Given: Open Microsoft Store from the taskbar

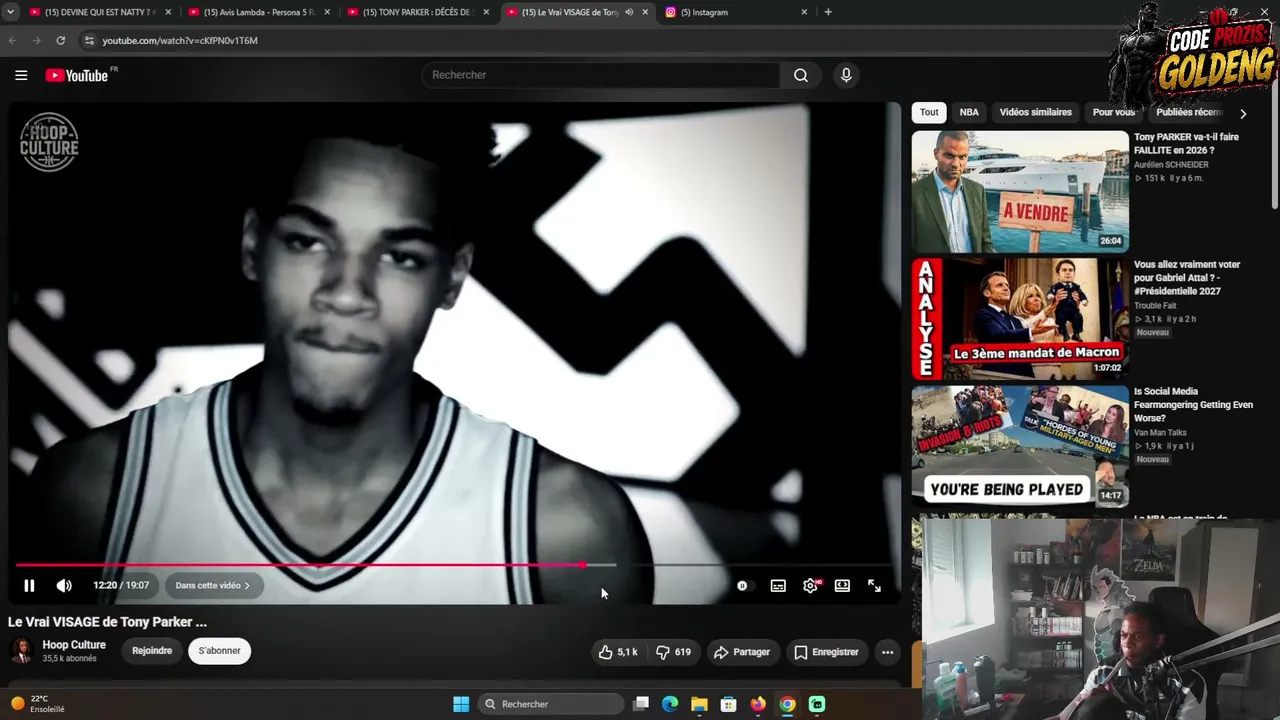Looking at the screenshot, I should [x=729, y=704].
